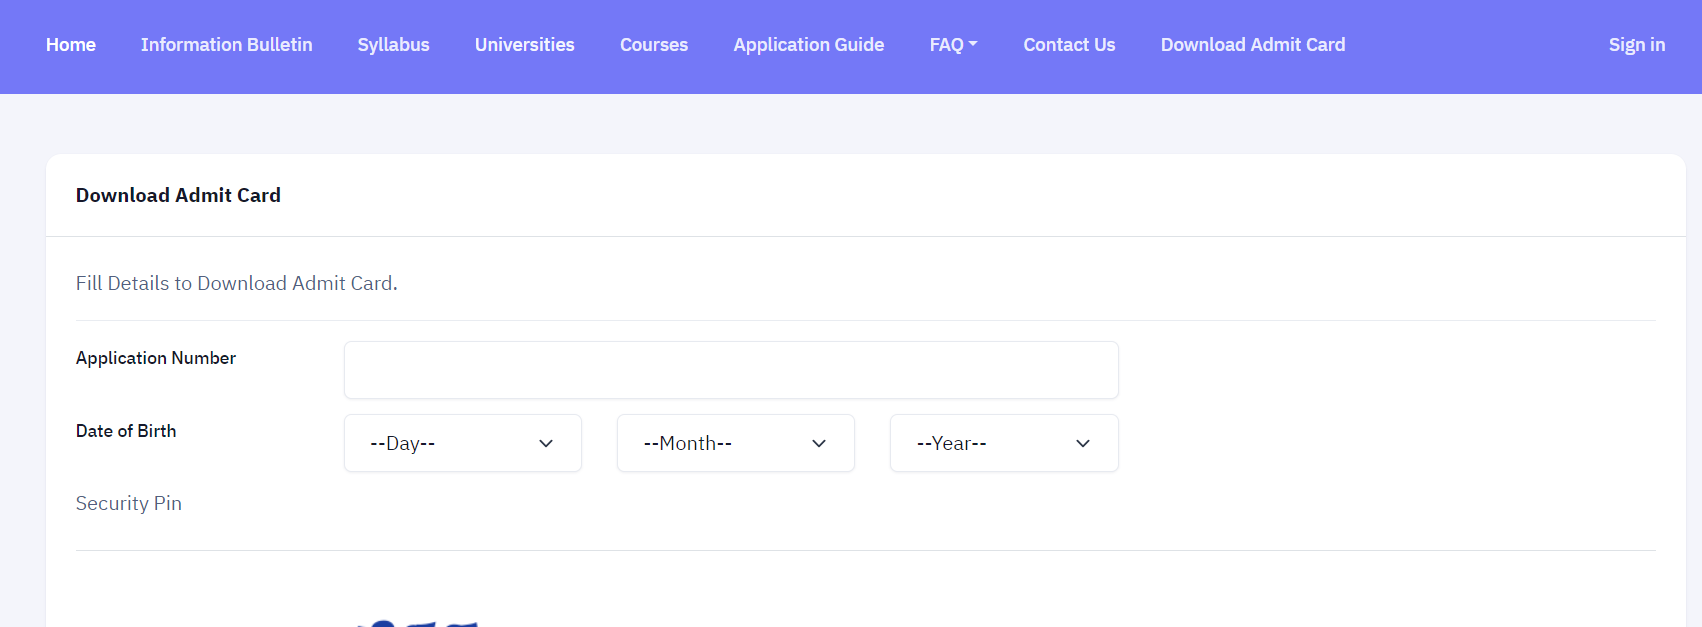Click the Sign in link

[1637, 45]
